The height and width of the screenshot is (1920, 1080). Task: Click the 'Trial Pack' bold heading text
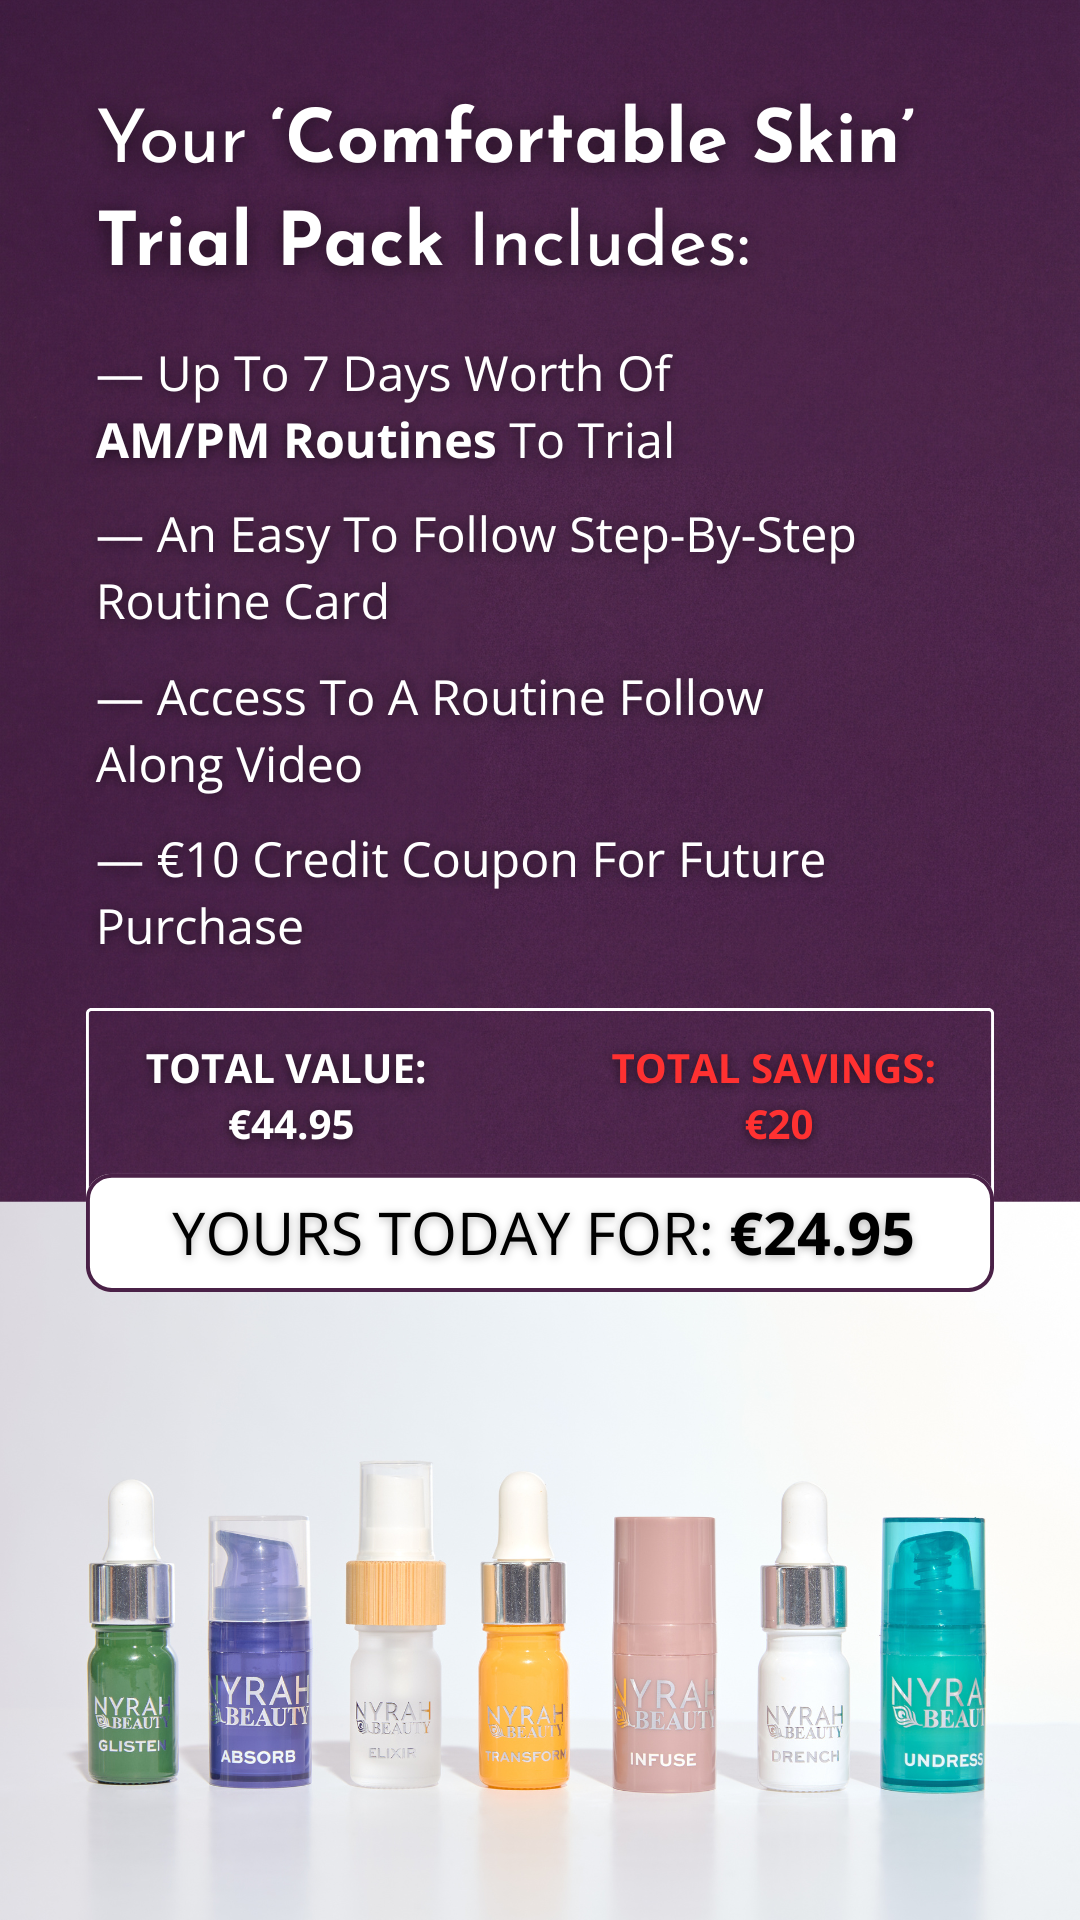pos(271,240)
